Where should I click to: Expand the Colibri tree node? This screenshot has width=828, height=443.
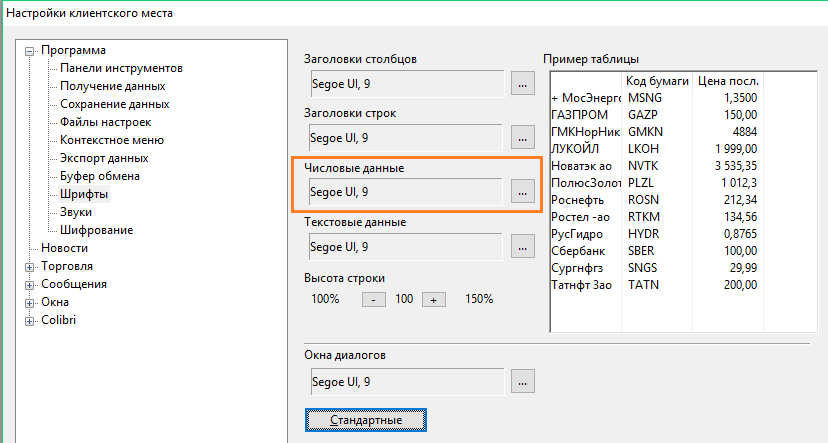pyautogui.click(x=30, y=321)
